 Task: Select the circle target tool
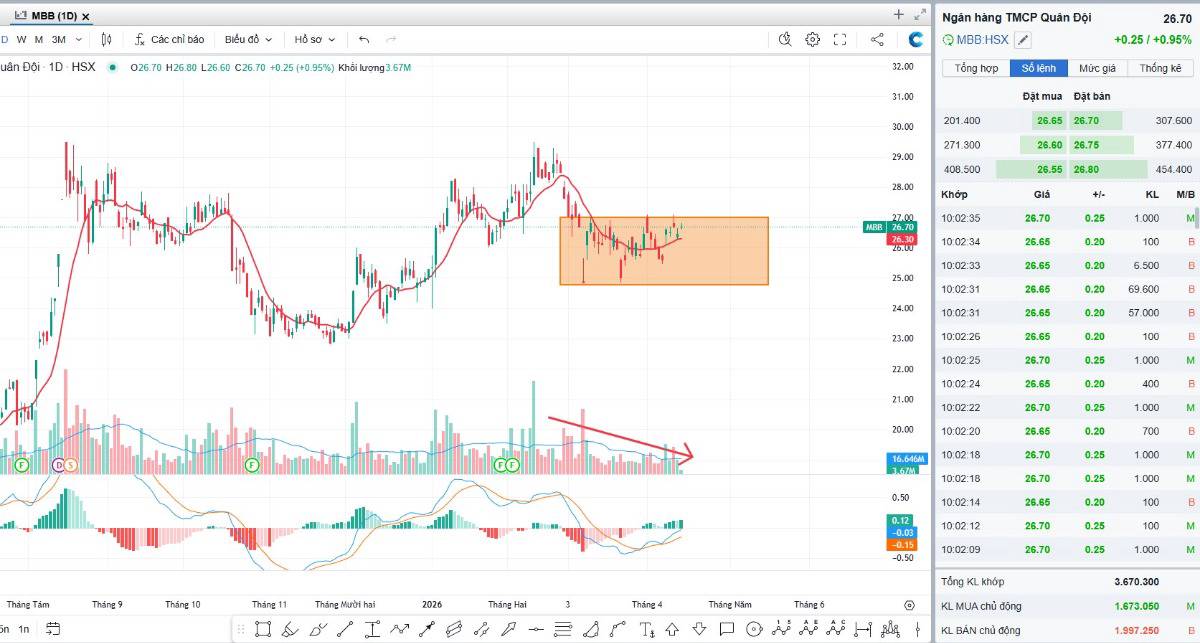(x=755, y=629)
